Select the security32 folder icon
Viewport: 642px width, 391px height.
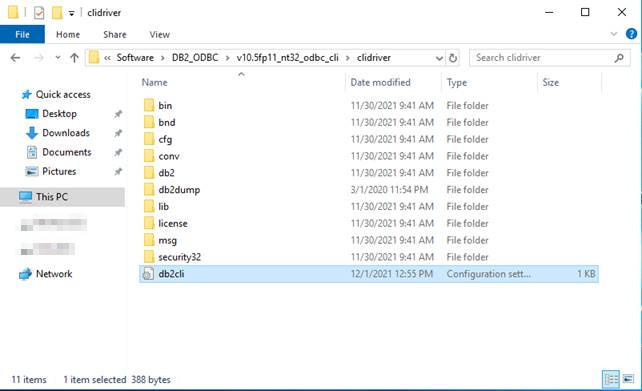point(149,257)
